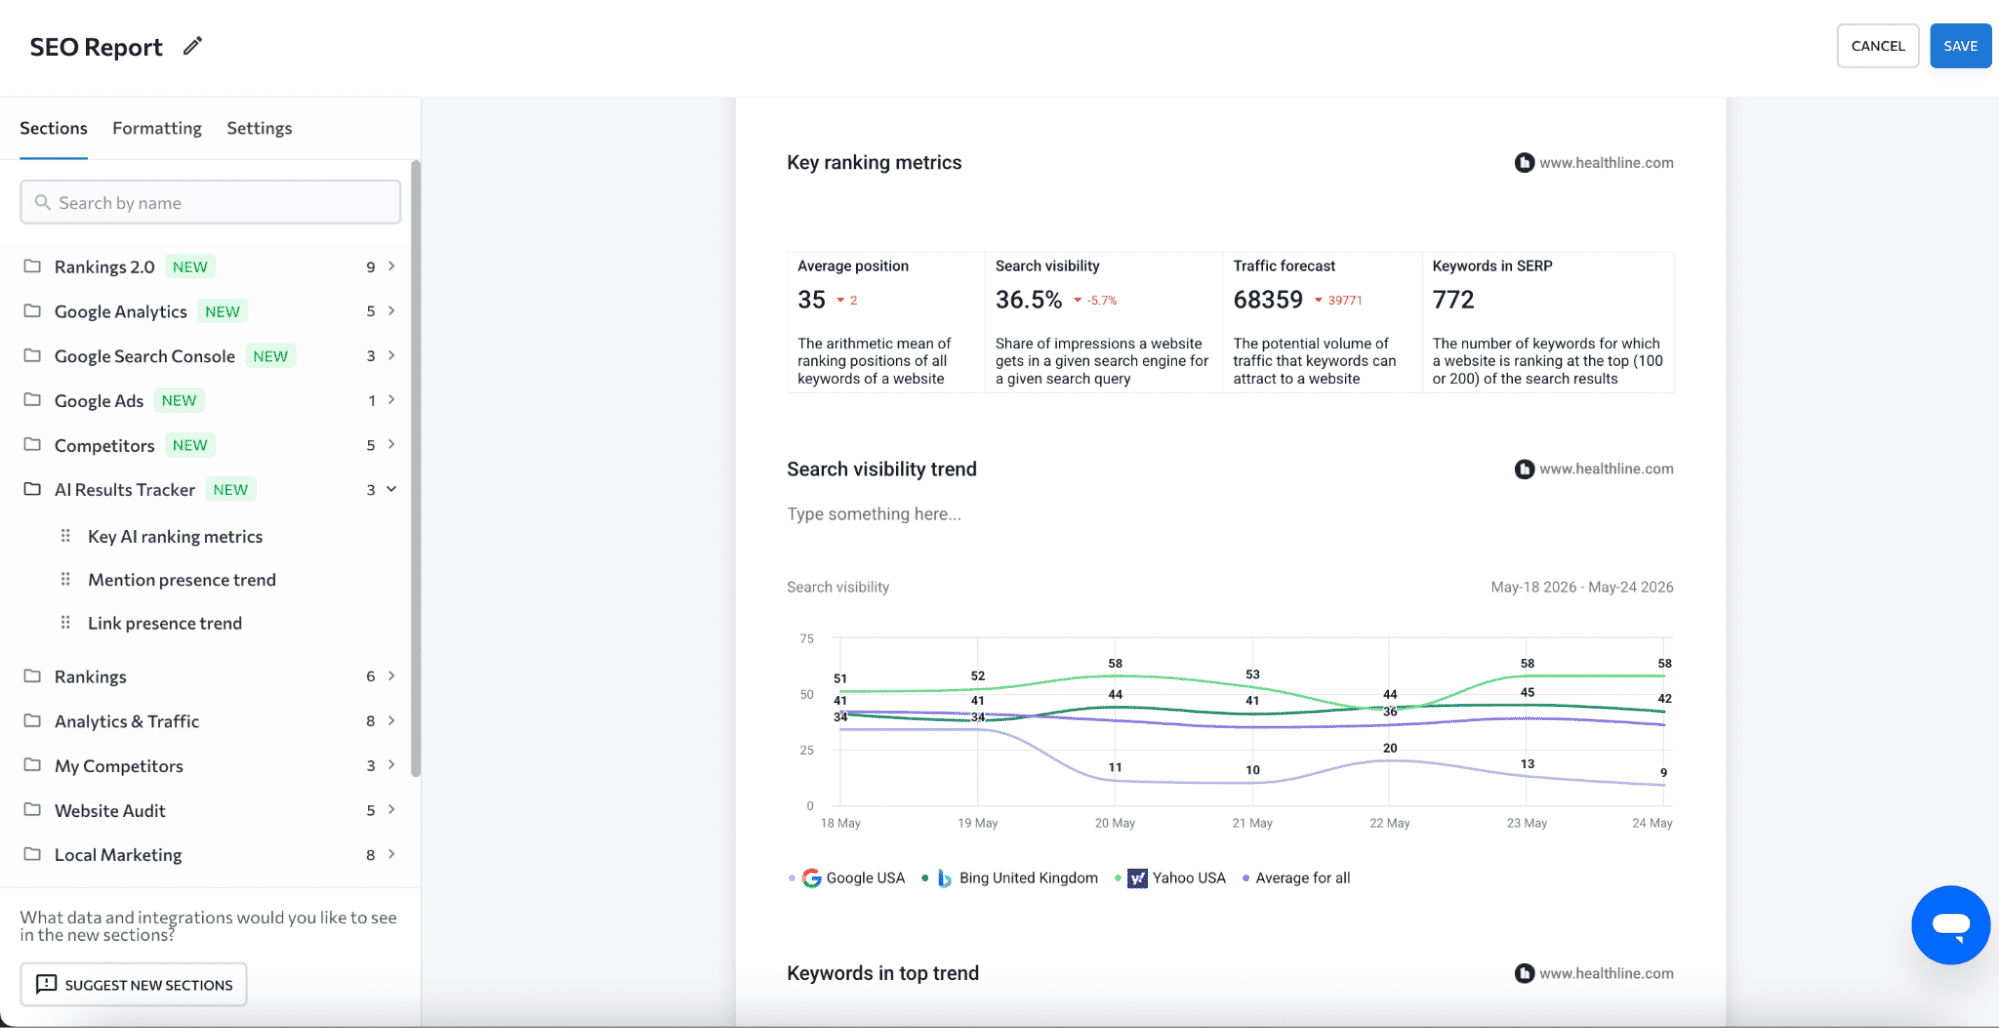Click the Analytics & Traffic folder icon
The height and width of the screenshot is (1028, 1999).
click(32, 720)
